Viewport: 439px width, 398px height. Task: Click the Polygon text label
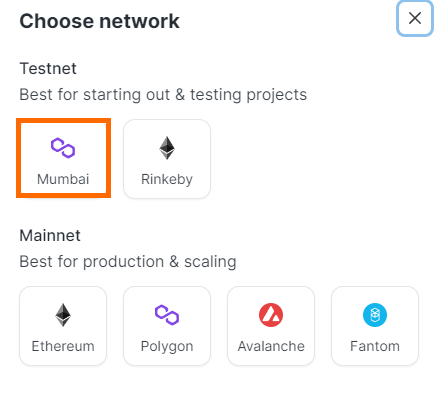167,347
